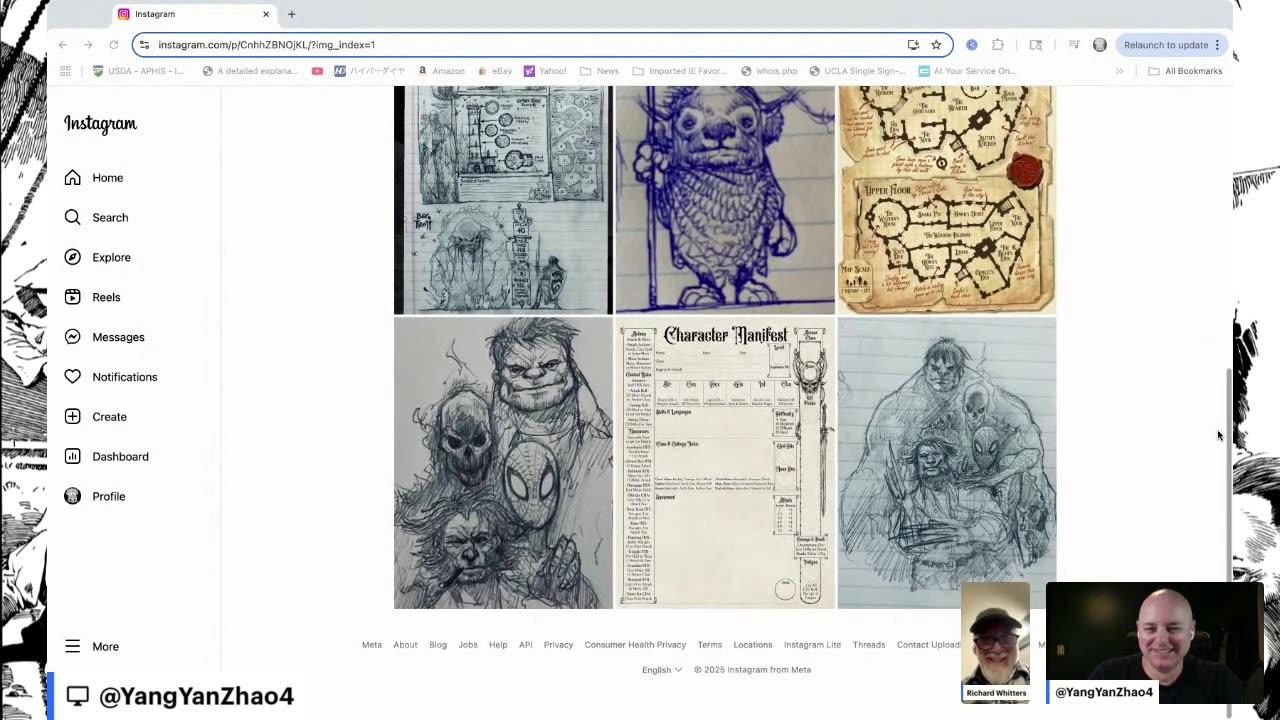The width and height of the screenshot is (1280, 720).
Task: Open the A detailed explana... bookmark
Action: (x=250, y=71)
